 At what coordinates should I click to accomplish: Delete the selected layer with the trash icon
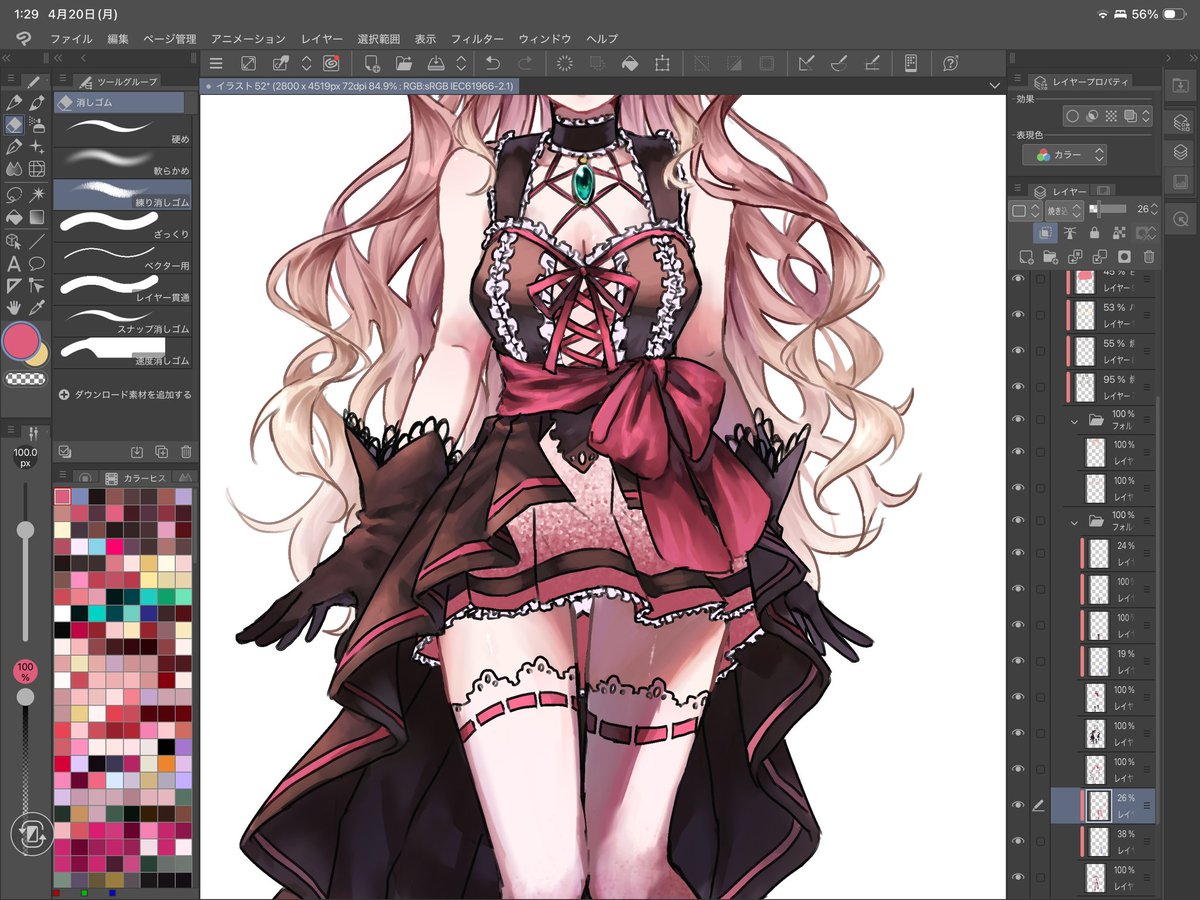tap(1148, 257)
